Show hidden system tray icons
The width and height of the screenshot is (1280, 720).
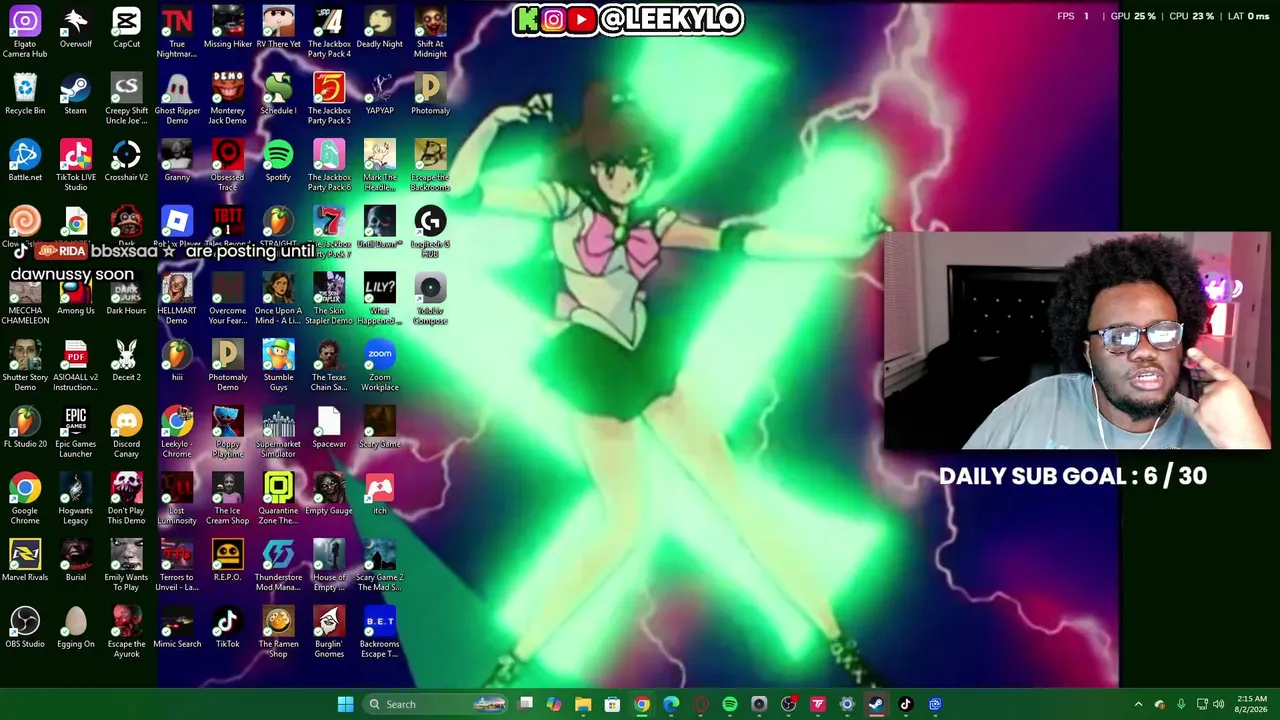(x=1138, y=704)
